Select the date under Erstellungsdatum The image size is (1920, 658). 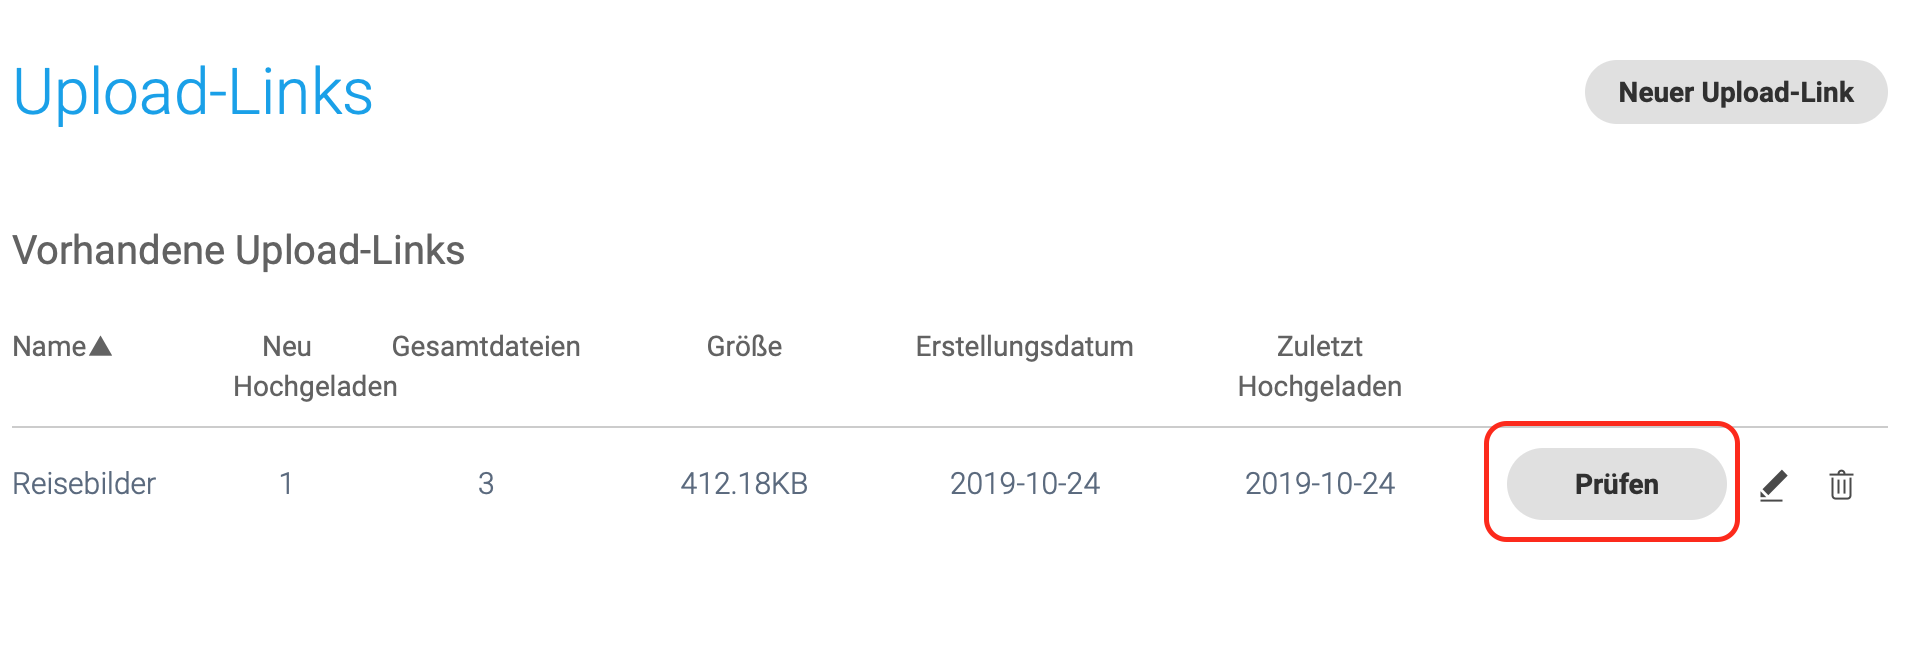click(1024, 484)
